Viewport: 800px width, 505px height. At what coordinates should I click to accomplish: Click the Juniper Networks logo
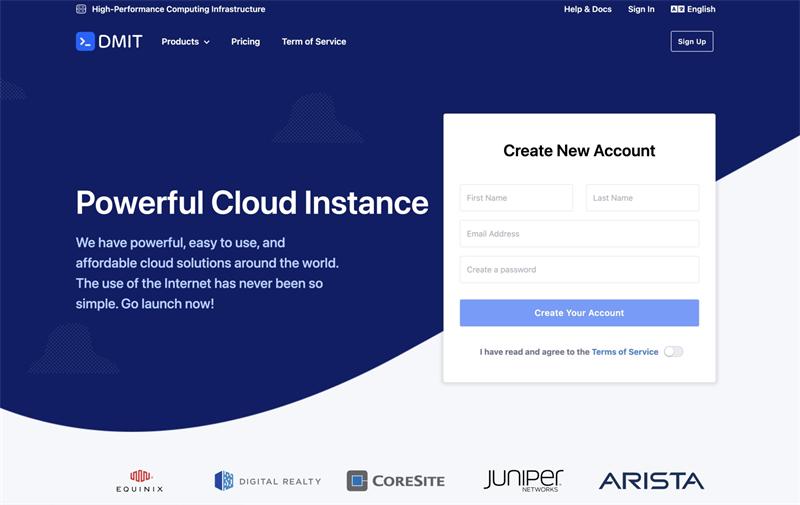click(x=523, y=480)
